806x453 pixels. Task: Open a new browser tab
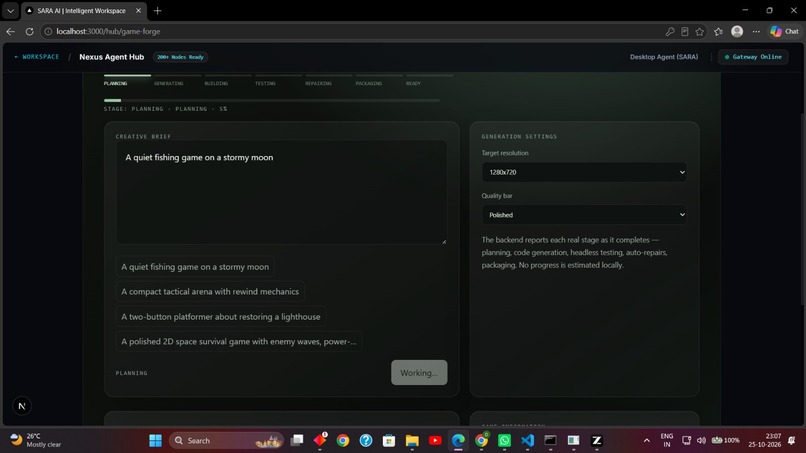click(157, 11)
